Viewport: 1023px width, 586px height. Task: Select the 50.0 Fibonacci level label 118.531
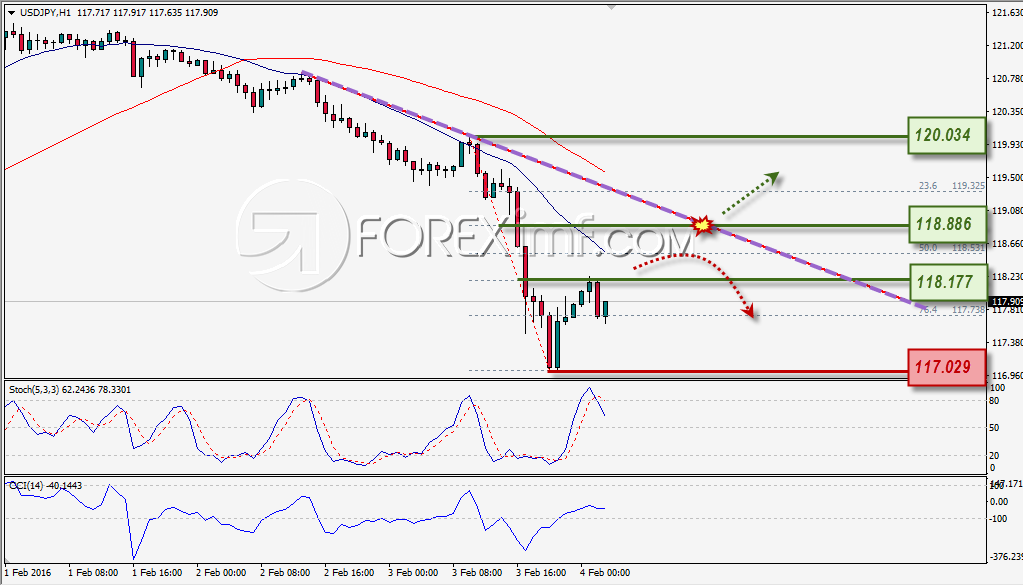coord(952,248)
